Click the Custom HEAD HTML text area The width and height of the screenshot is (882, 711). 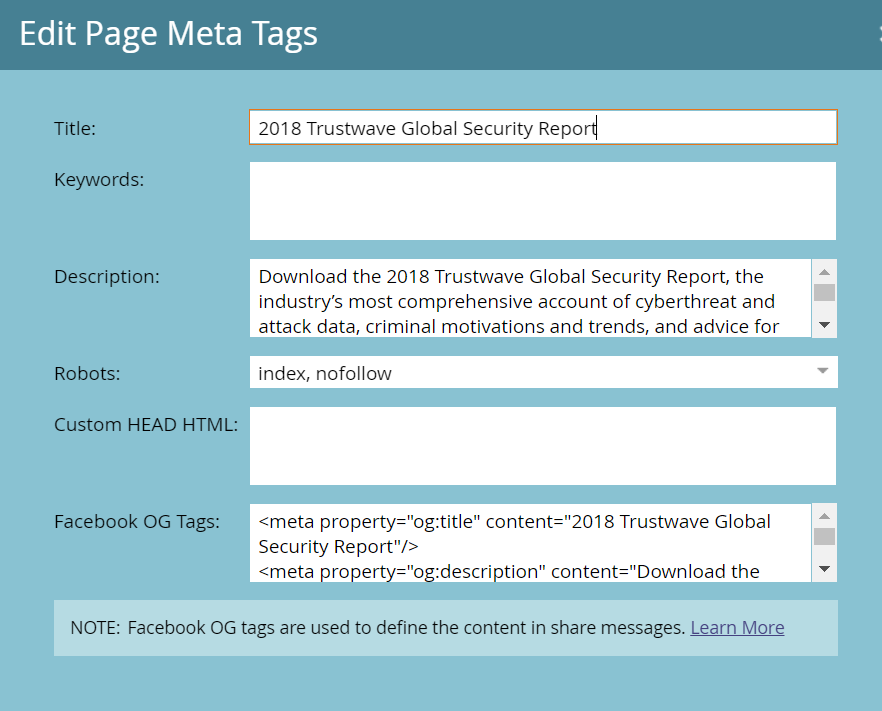(542, 446)
